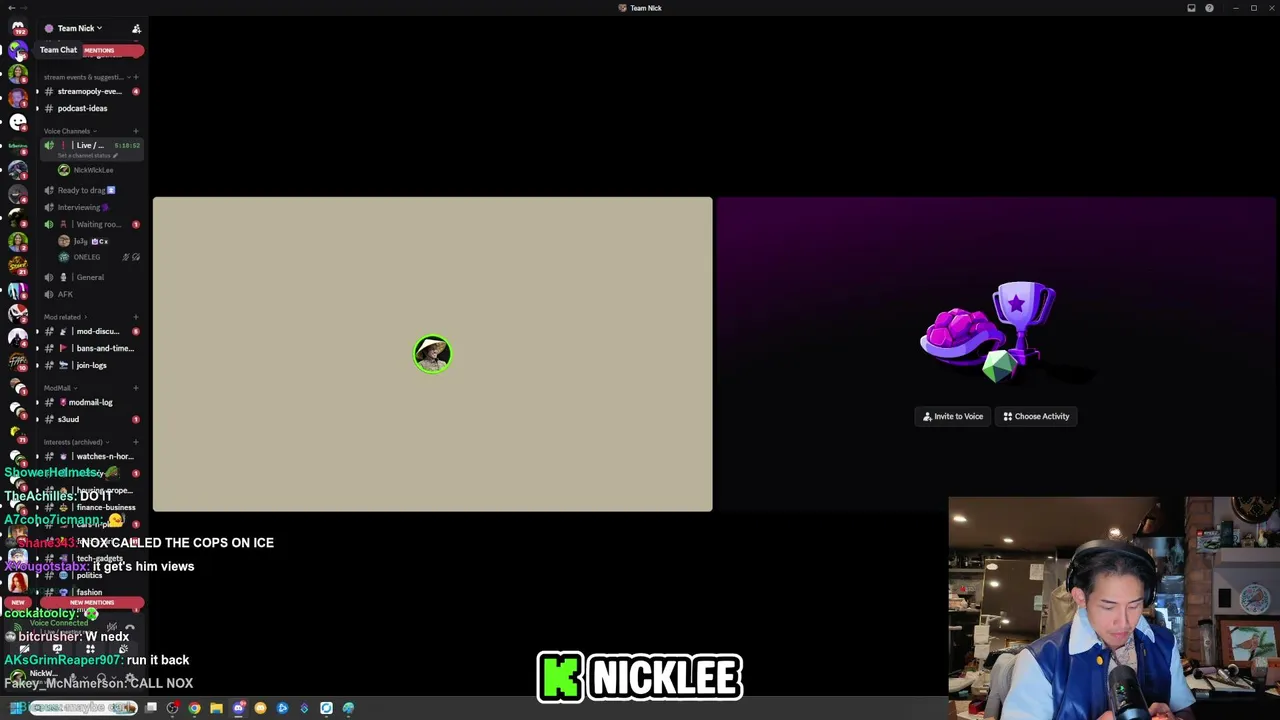1280x720 pixels.
Task: Open the Help icon in title bar
Action: click(x=1209, y=8)
